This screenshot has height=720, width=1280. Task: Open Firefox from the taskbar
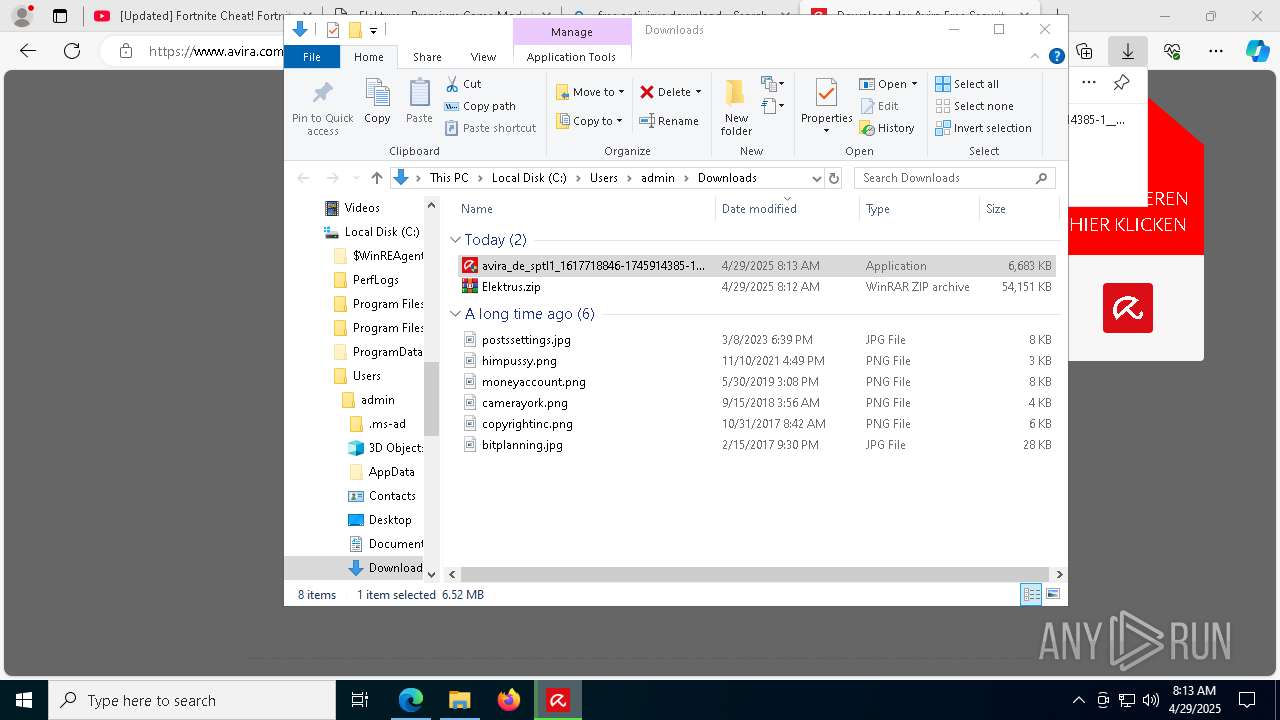pos(509,700)
